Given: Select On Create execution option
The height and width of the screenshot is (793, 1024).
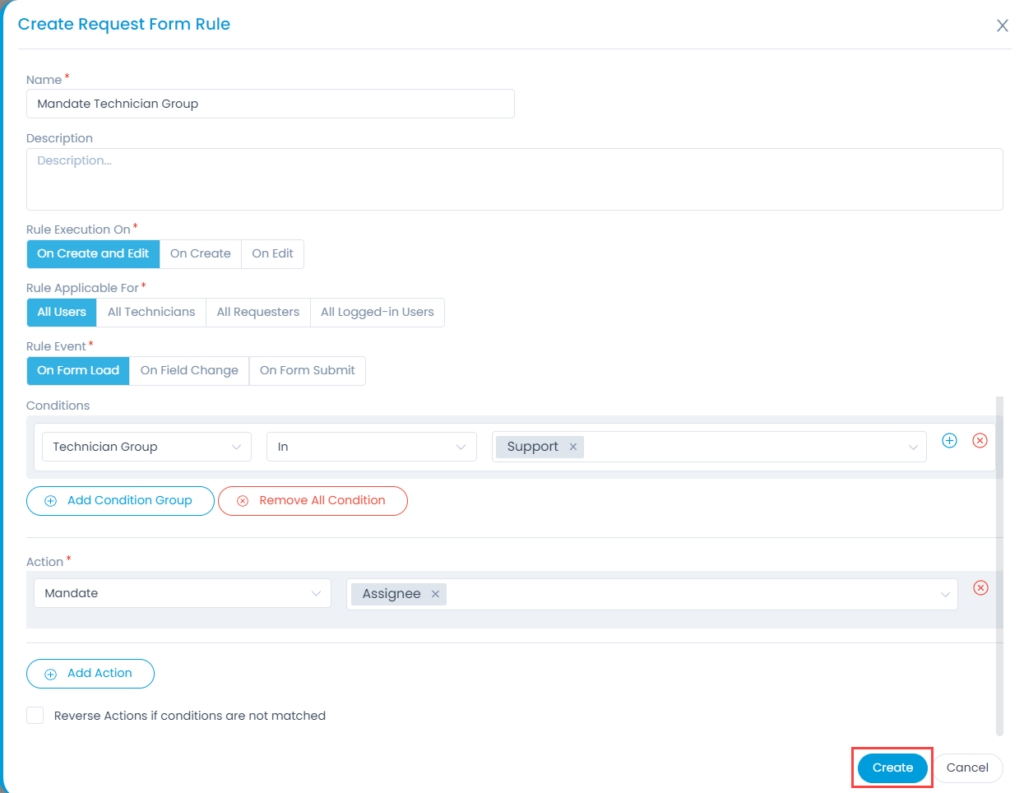Looking at the screenshot, I should (200, 253).
